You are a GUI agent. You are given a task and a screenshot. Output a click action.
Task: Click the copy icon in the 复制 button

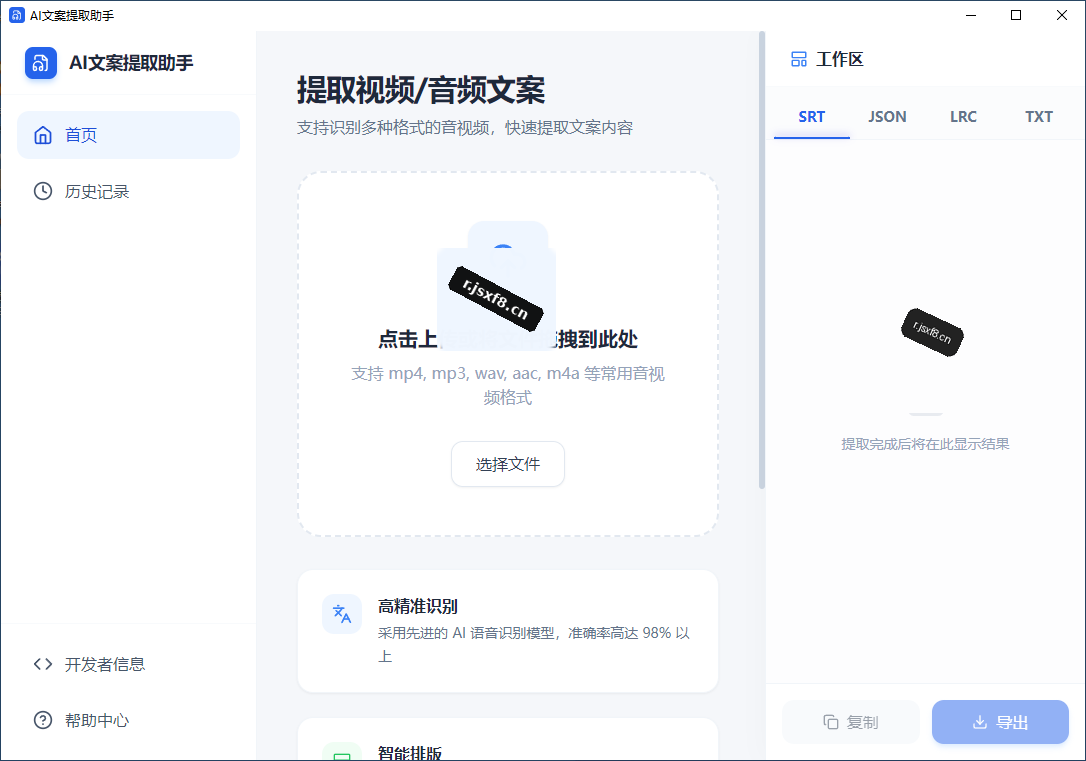pyautogui.click(x=830, y=722)
